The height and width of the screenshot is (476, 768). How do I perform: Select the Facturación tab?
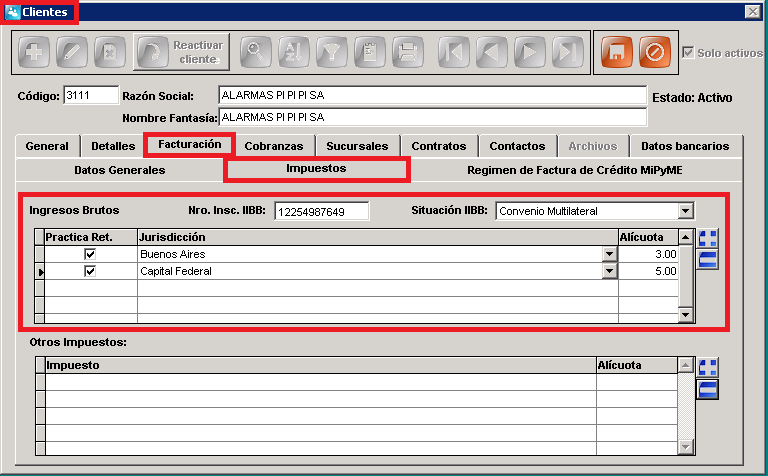190,144
